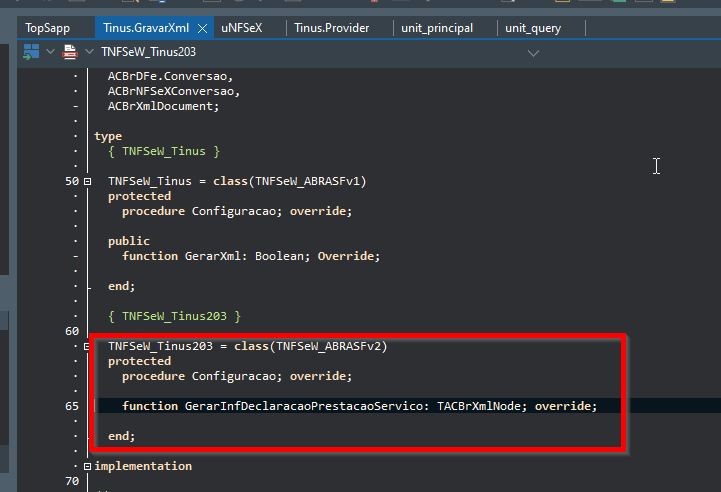Click TNFSeW_Tinus203 = class(TNFSeW_ABRASFv2) declaration

[247, 346]
